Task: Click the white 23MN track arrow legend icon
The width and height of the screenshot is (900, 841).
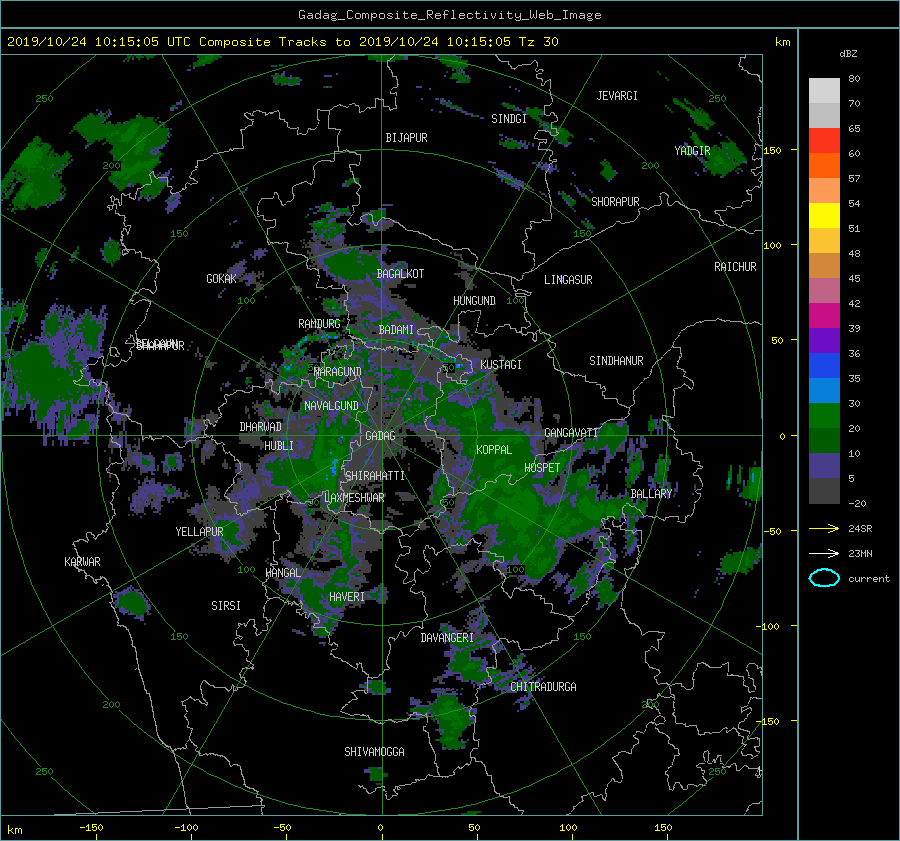Action: coord(824,553)
